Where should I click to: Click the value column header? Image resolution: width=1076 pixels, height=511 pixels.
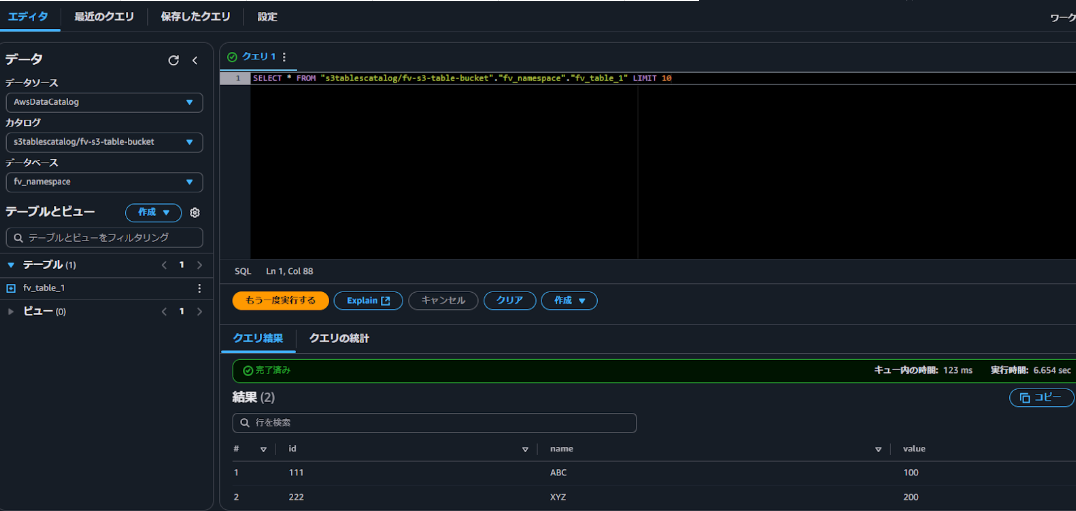(x=914, y=449)
